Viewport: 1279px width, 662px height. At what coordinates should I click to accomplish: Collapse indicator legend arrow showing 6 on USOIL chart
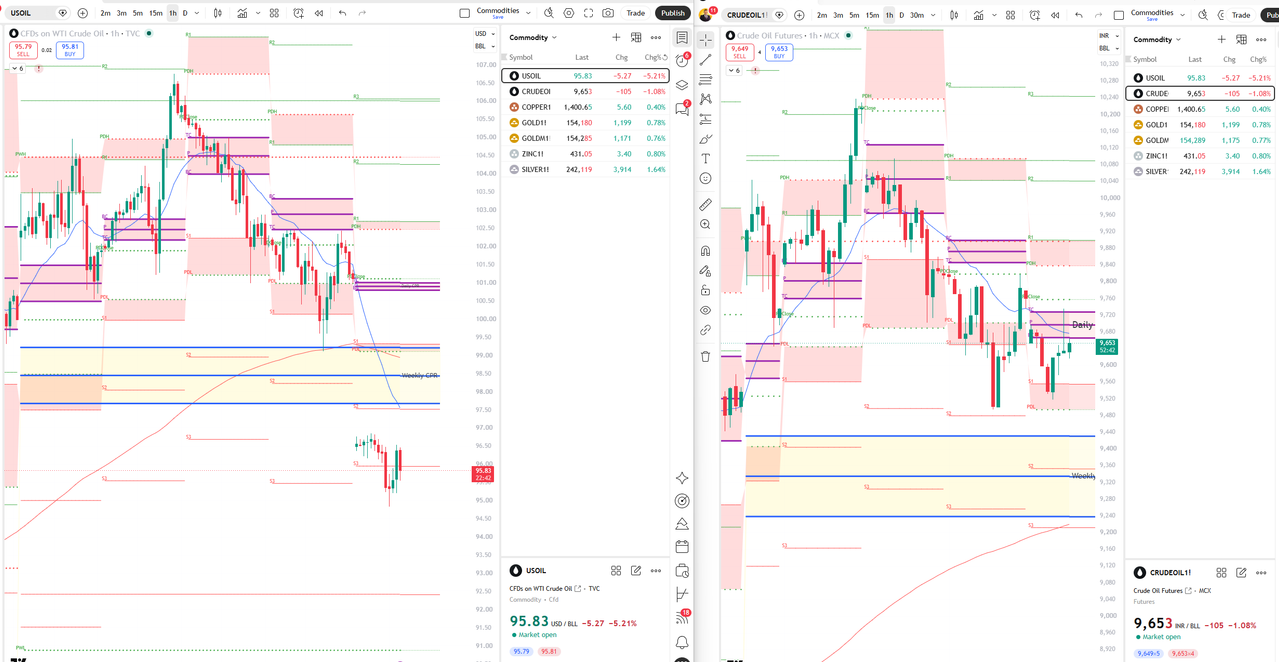click(17, 68)
